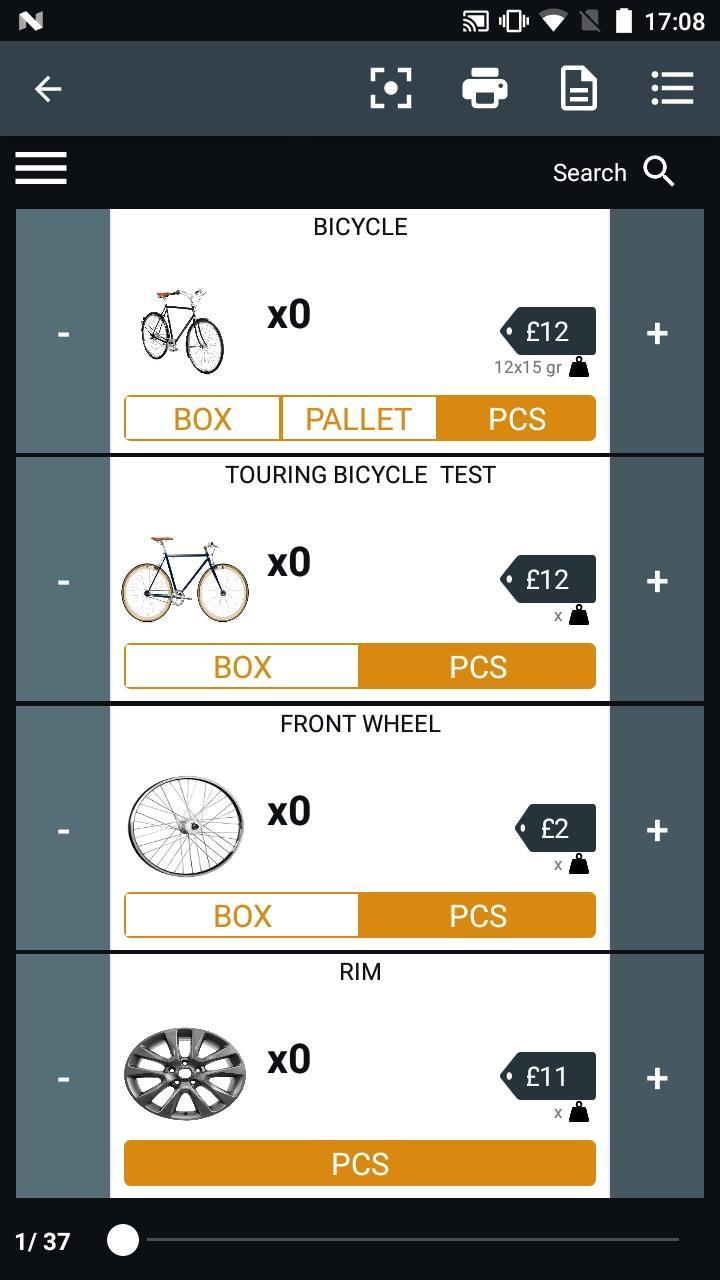Click the printer icon
Screen dimensions: 720x1280
point(485,89)
